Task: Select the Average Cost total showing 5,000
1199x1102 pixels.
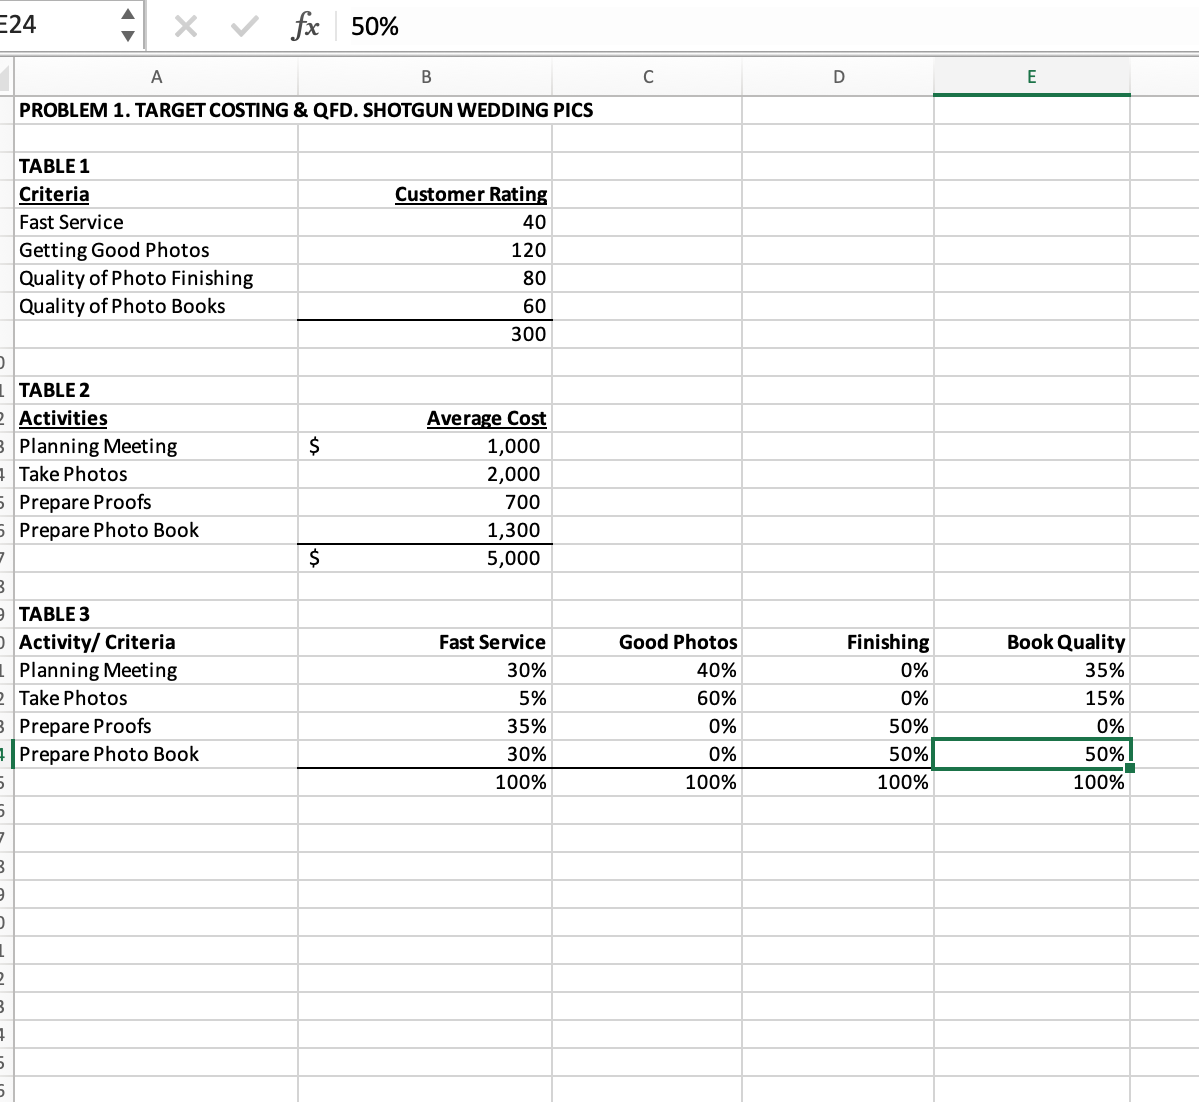Action: pos(426,558)
